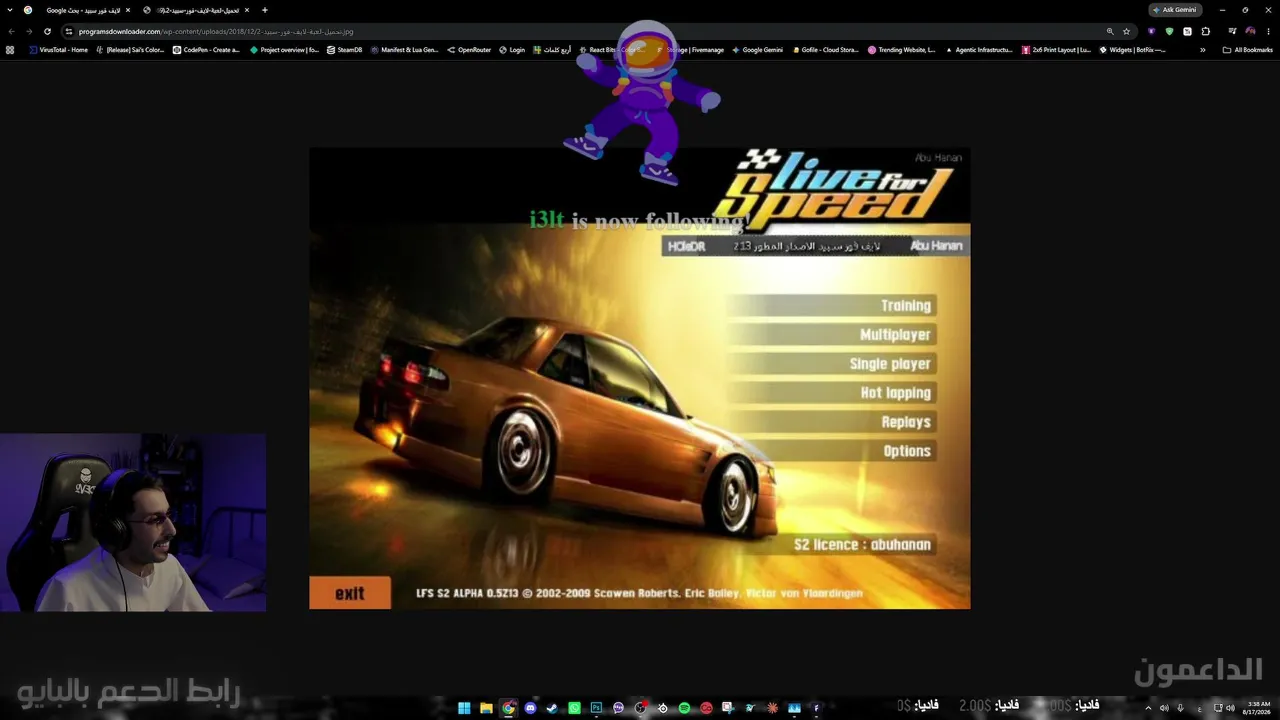This screenshot has width=1280, height=720.
Task: Select the image tab ending in jpg
Action: click(196, 10)
